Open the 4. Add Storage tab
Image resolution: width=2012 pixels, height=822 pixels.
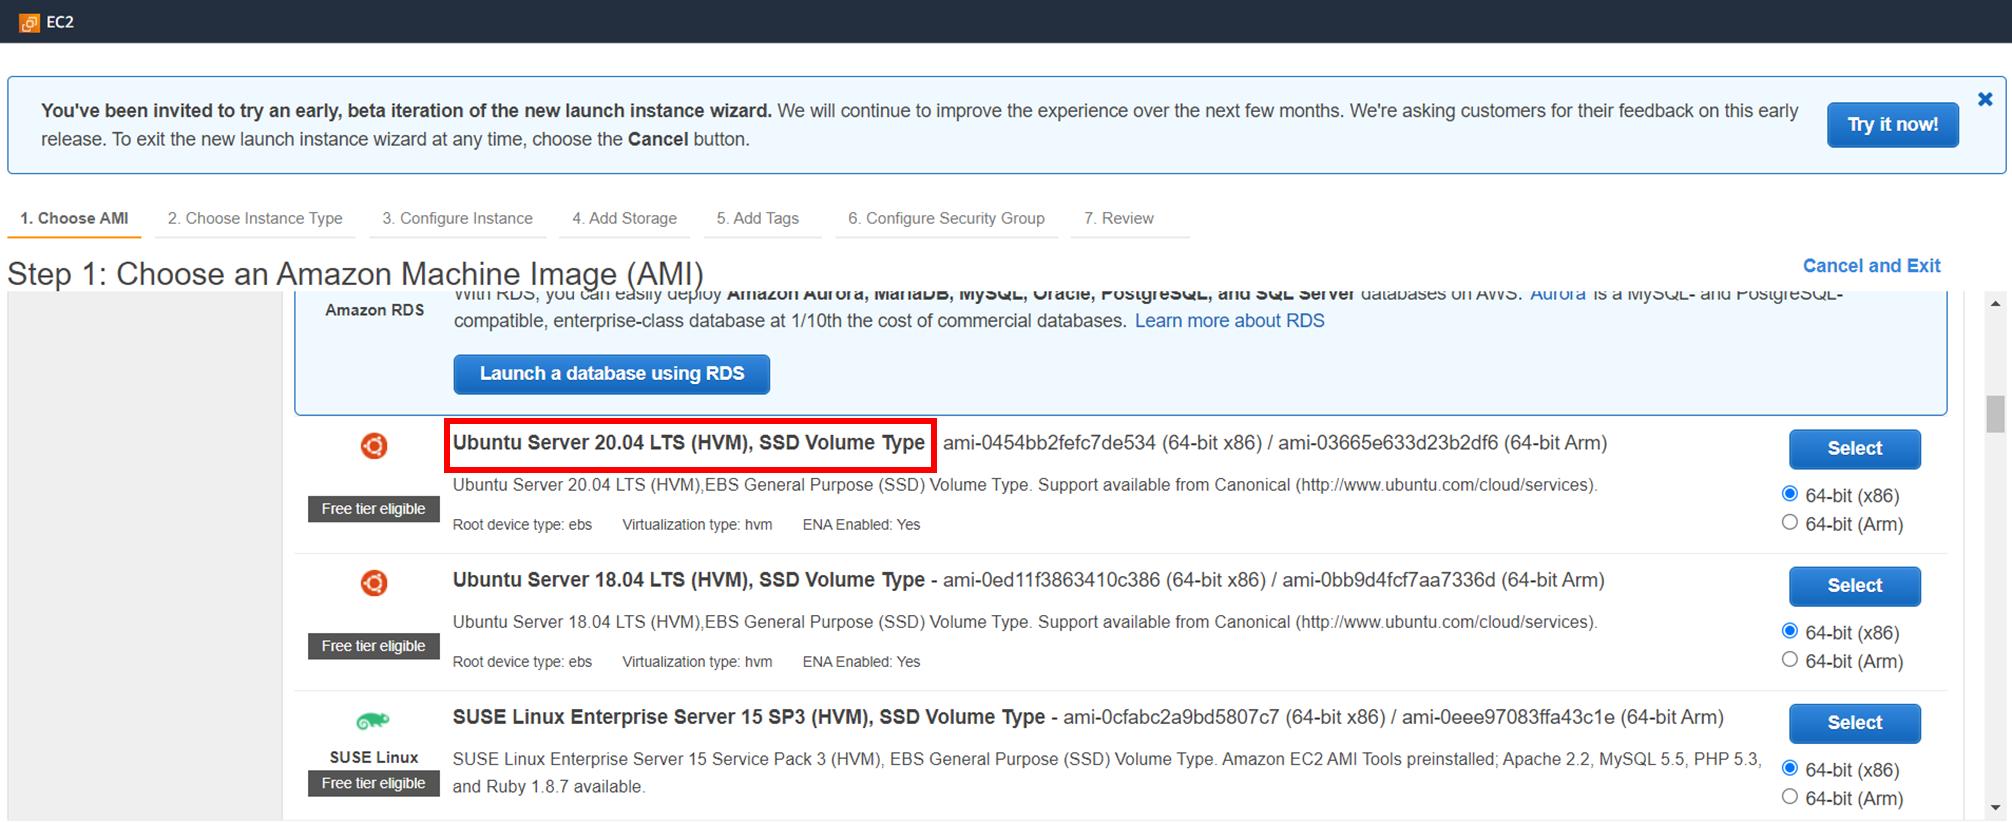tap(624, 218)
